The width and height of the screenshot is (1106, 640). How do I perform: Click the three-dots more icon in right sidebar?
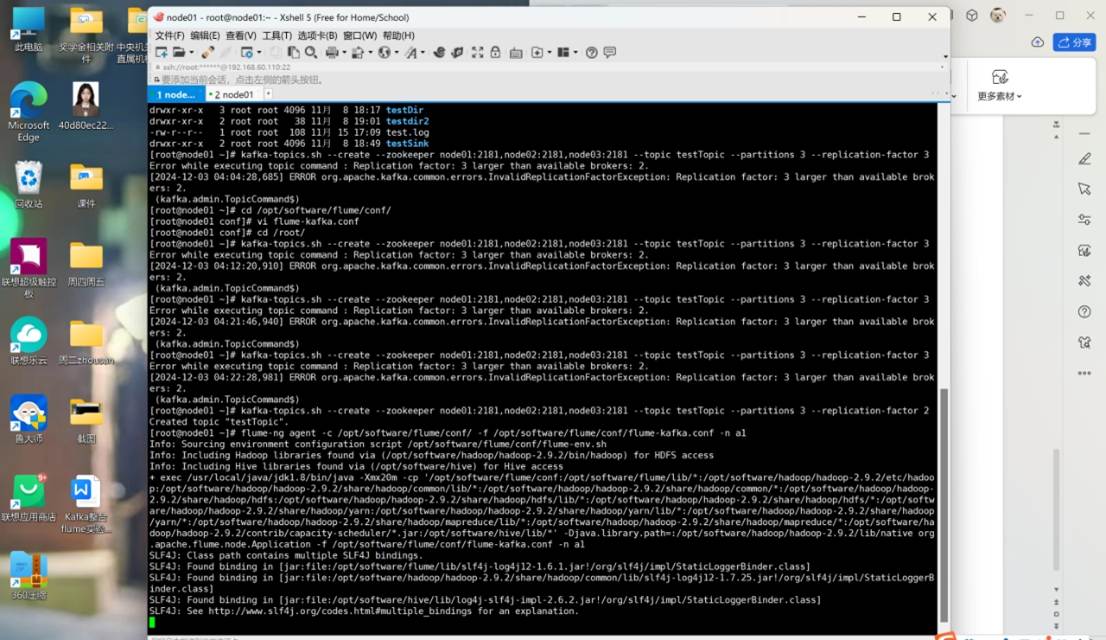[x=1084, y=373]
